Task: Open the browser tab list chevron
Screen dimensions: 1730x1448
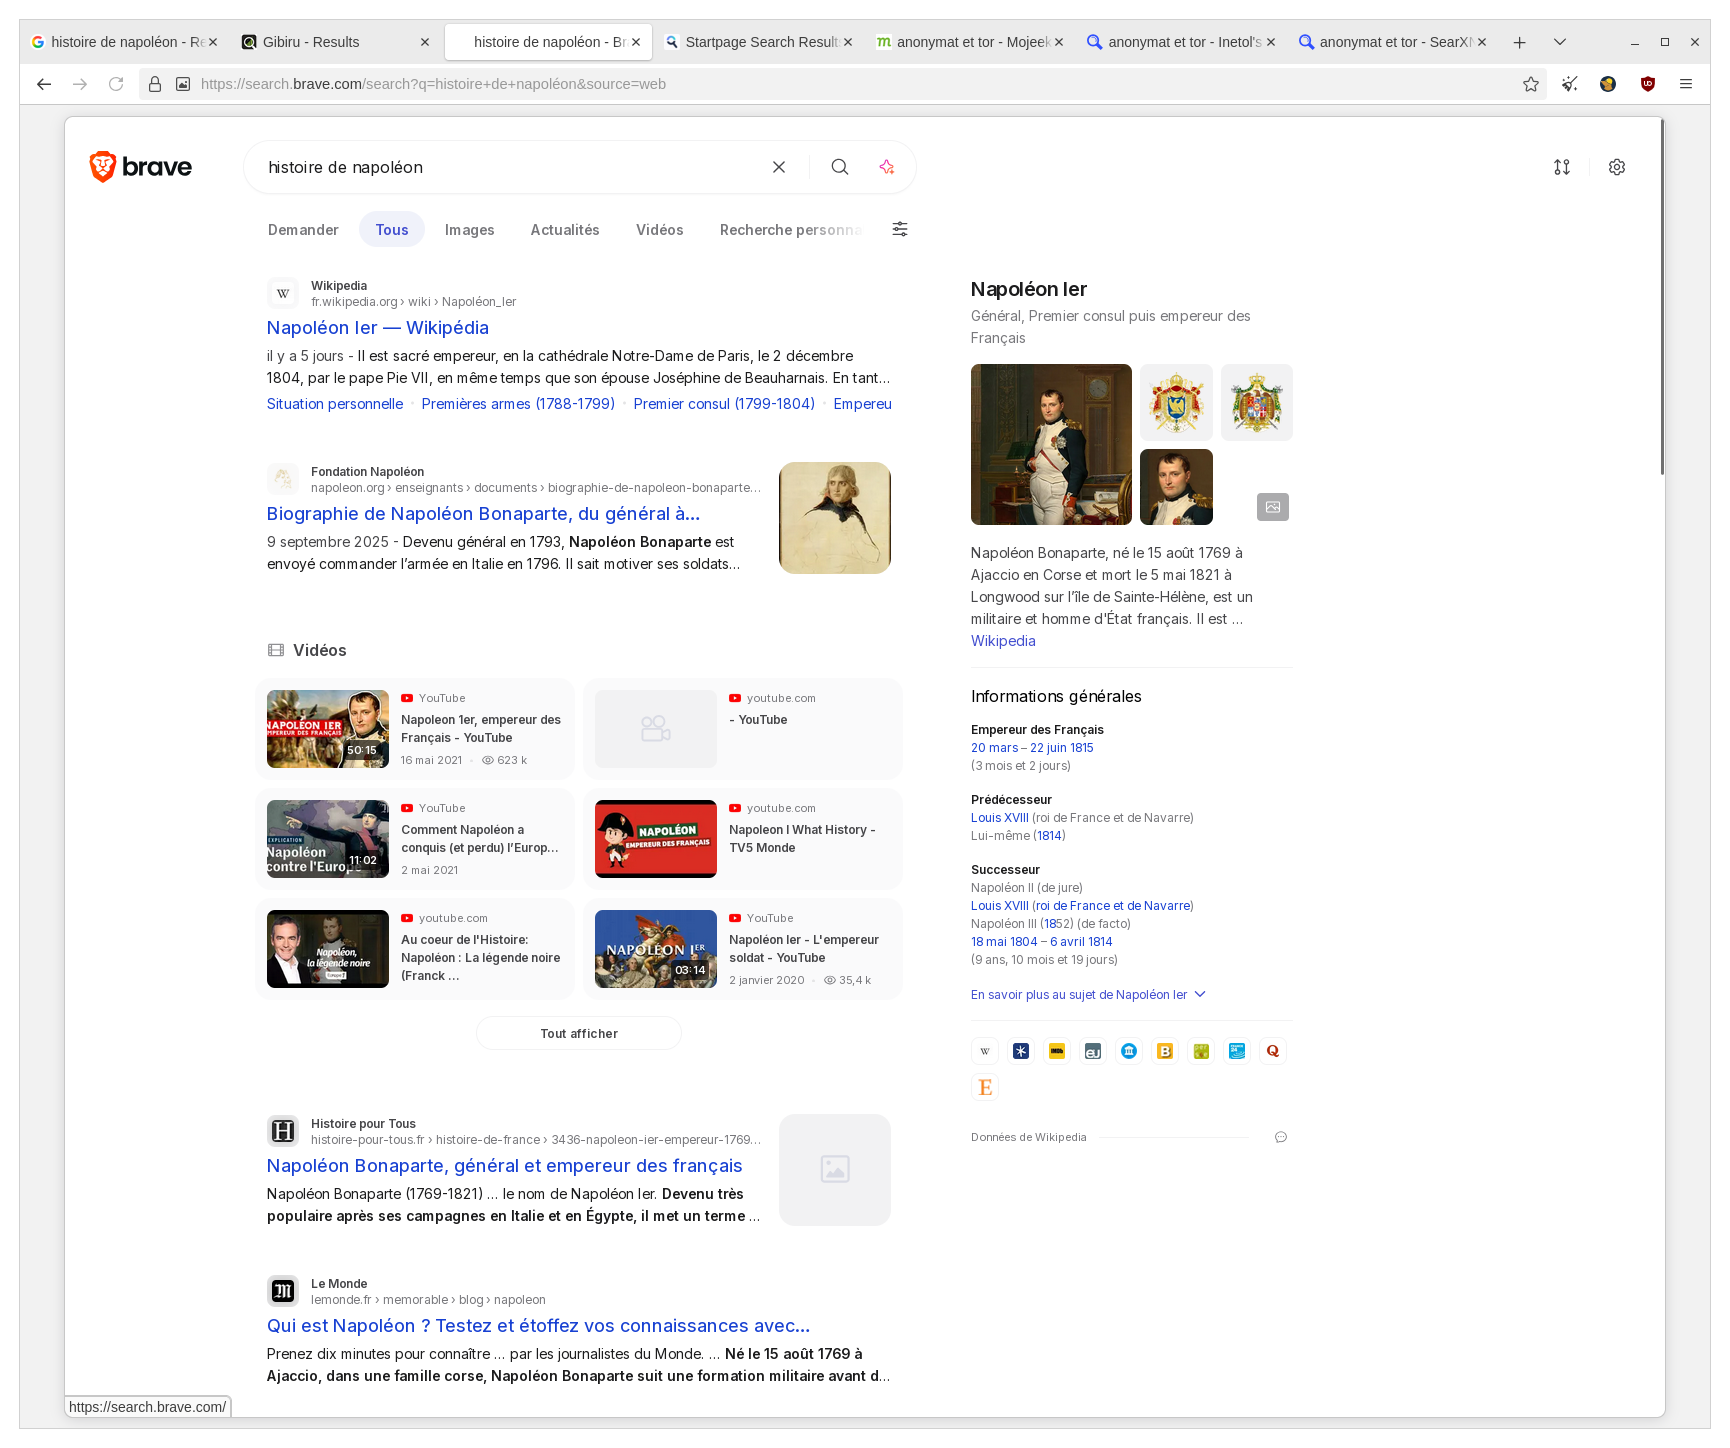Action: point(1558,42)
